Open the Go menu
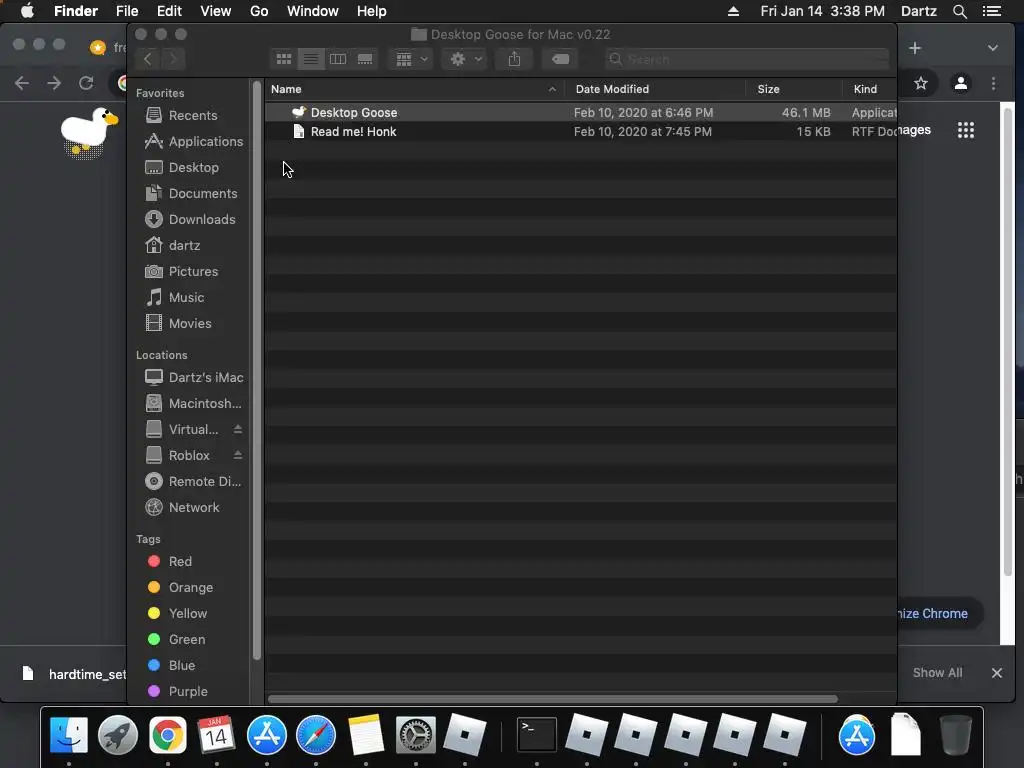 click(259, 11)
